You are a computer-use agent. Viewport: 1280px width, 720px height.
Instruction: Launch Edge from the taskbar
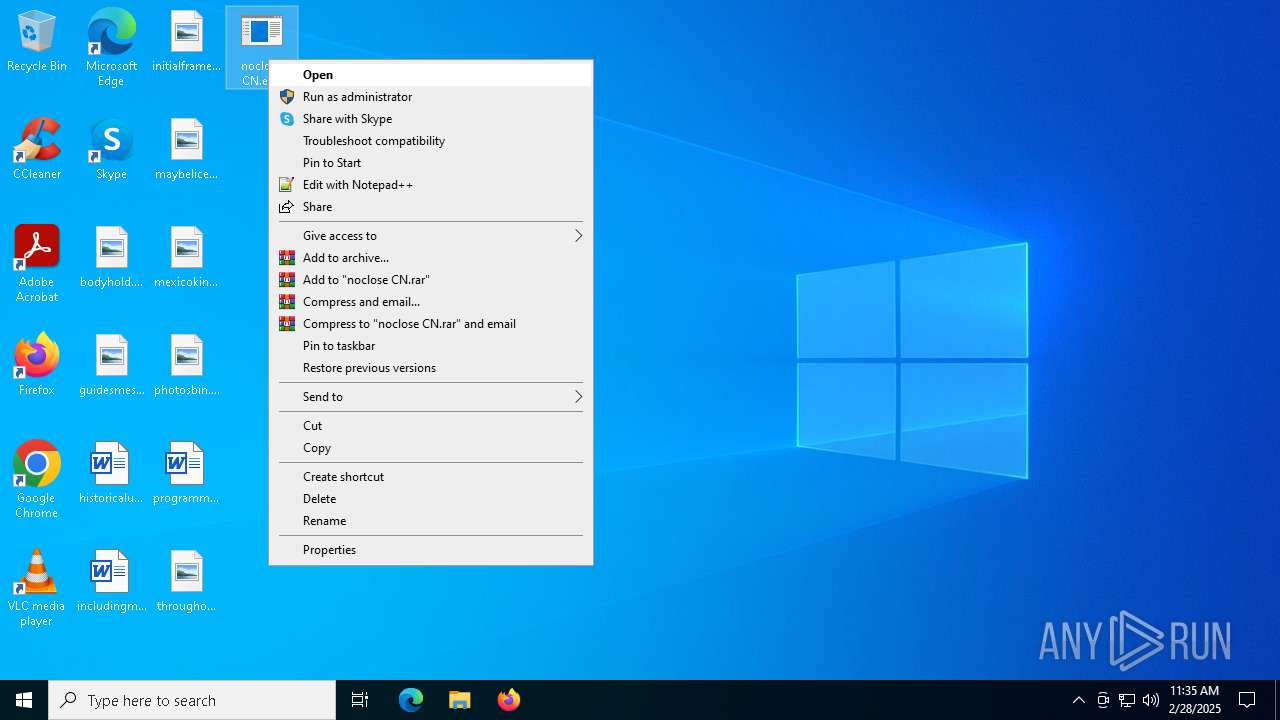pyautogui.click(x=411, y=700)
